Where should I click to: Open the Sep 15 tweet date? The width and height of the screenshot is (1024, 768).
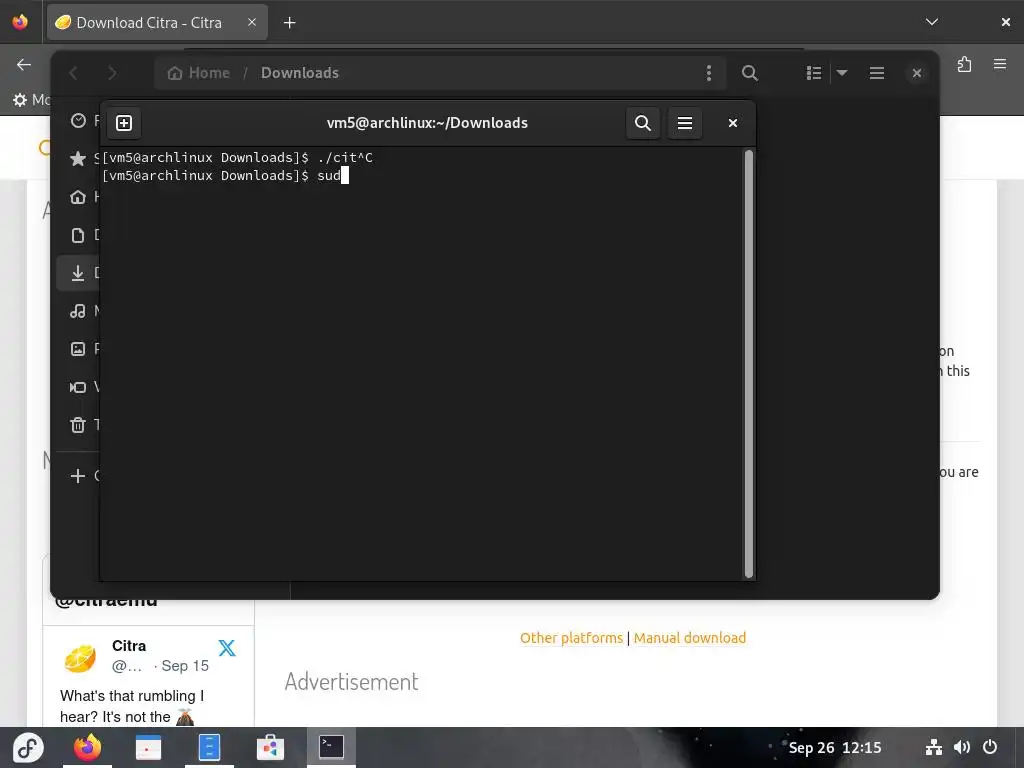pos(185,665)
